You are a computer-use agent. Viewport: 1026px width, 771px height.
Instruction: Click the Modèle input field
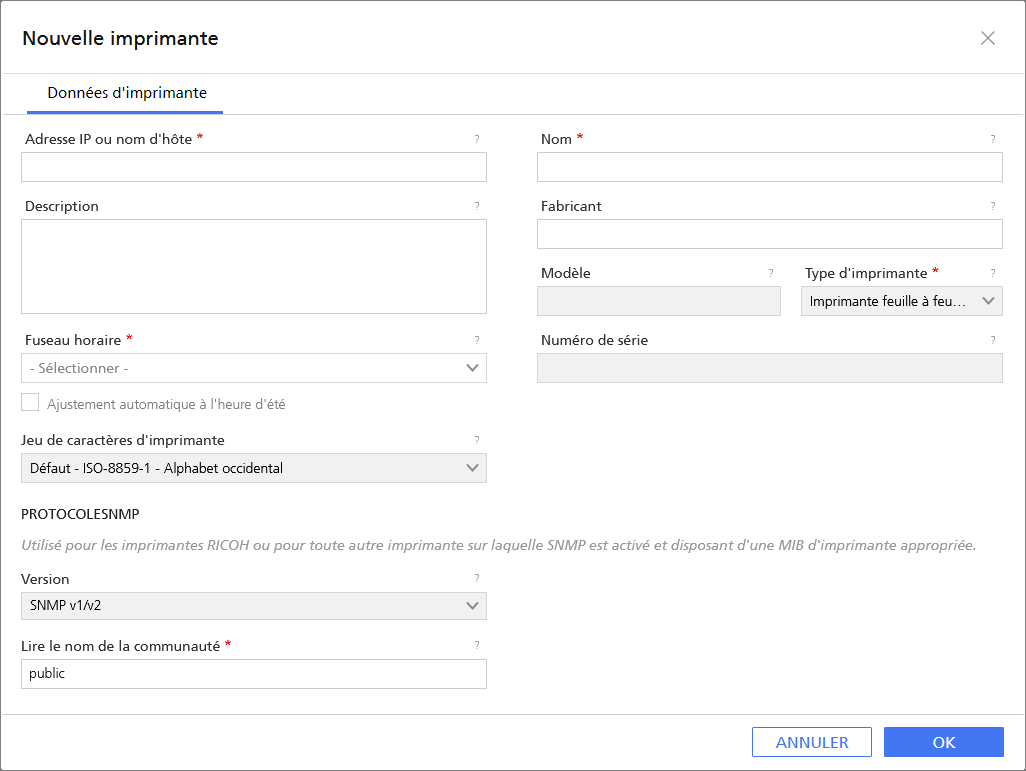pyautogui.click(x=659, y=301)
